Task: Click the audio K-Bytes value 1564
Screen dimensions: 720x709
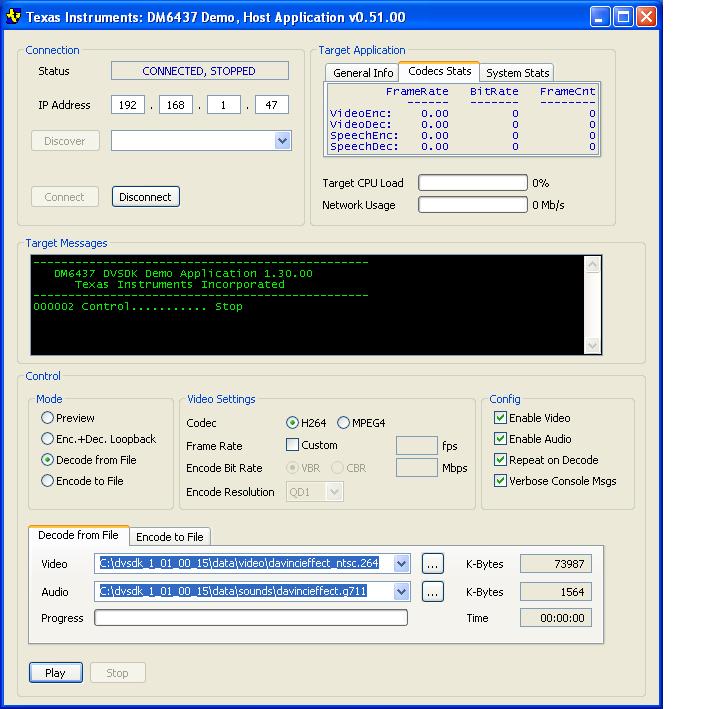Action: 556,592
